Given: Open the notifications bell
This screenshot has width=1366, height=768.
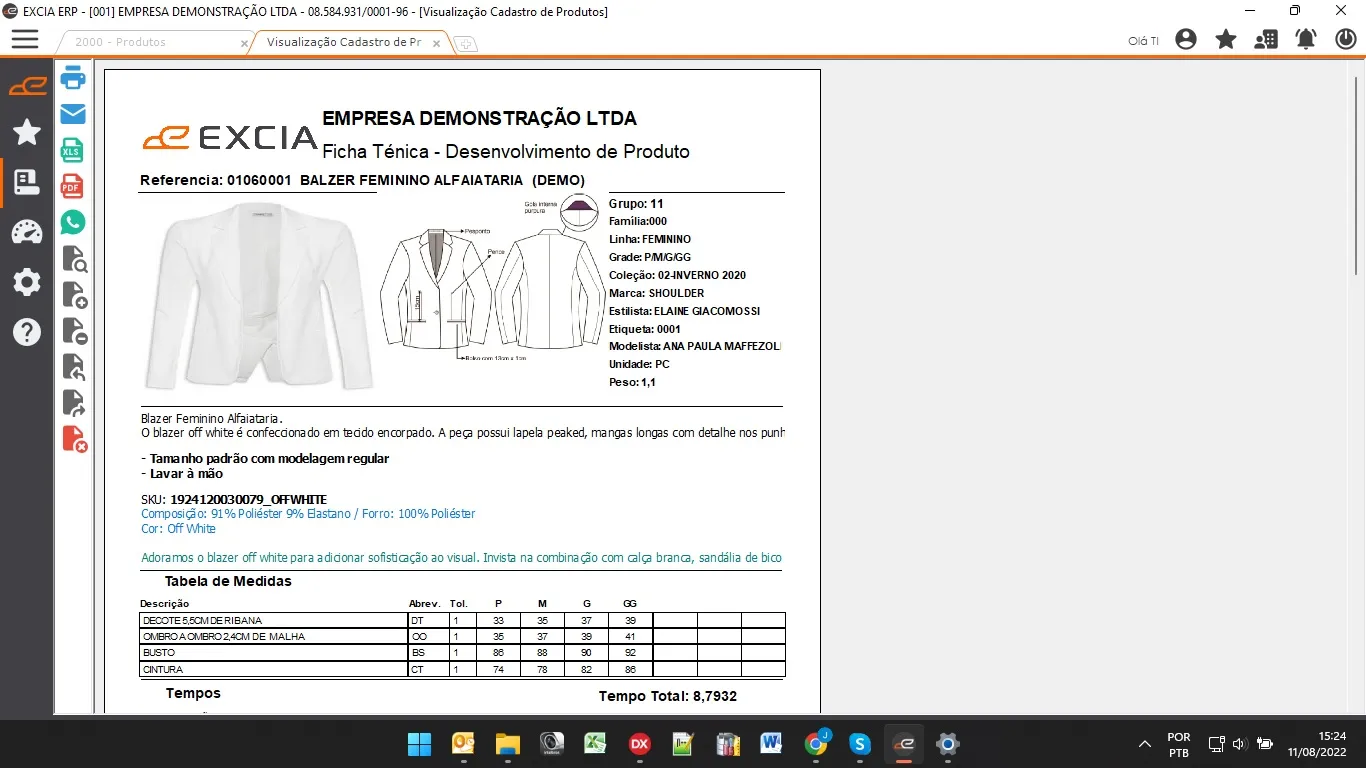Looking at the screenshot, I should pyautogui.click(x=1306, y=39).
